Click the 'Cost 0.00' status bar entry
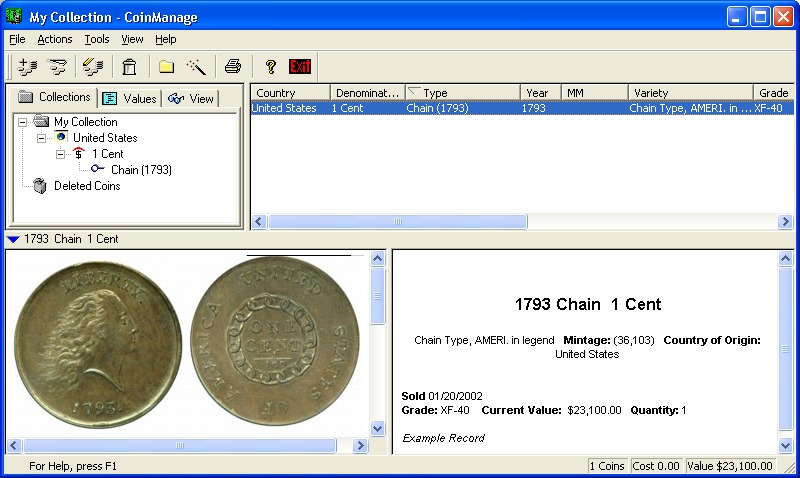The height and width of the screenshot is (478, 800). pos(656,466)
